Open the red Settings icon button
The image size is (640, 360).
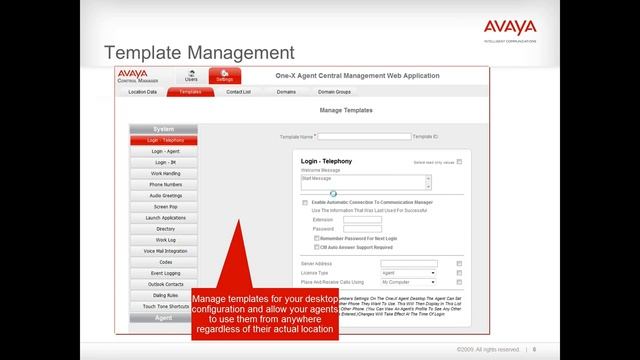tap(224, 76)
